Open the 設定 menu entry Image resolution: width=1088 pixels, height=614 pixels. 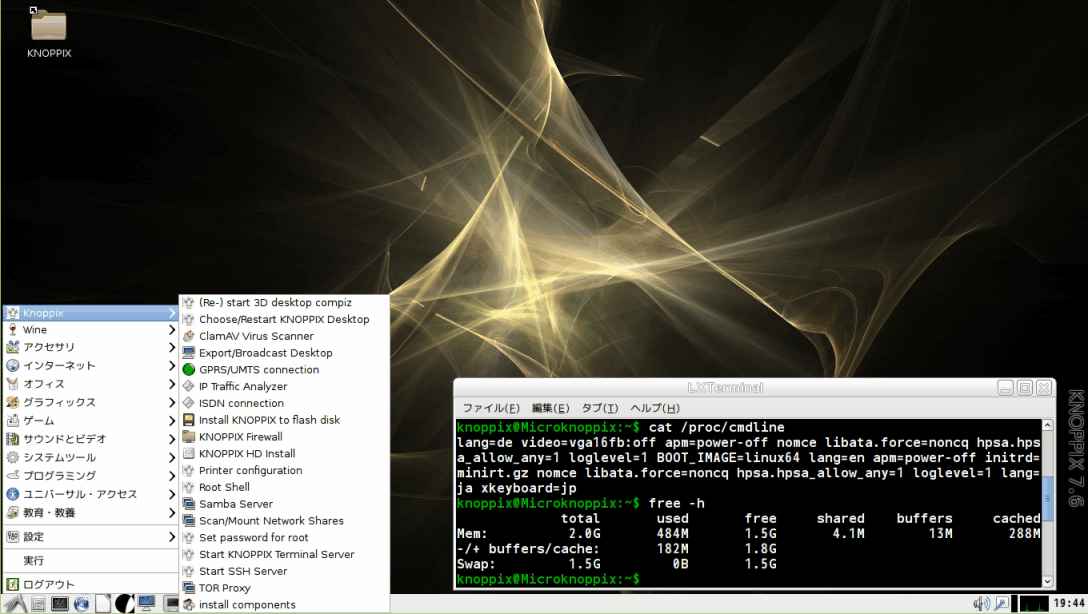[90, 536]
